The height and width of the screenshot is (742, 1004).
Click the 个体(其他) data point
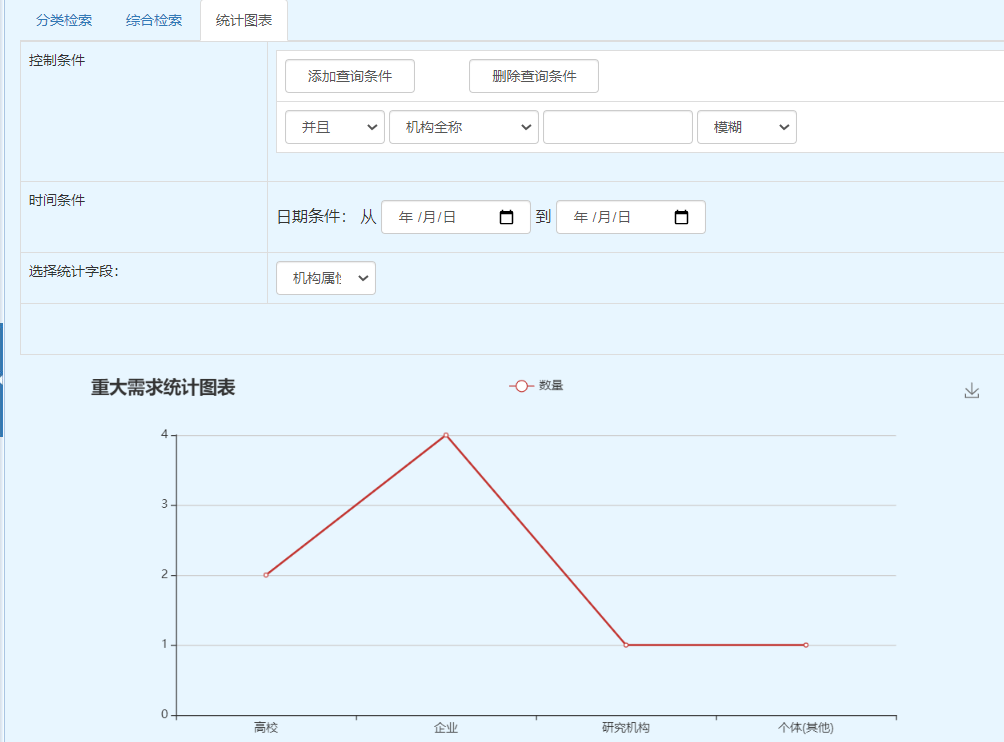pos(806,645)
